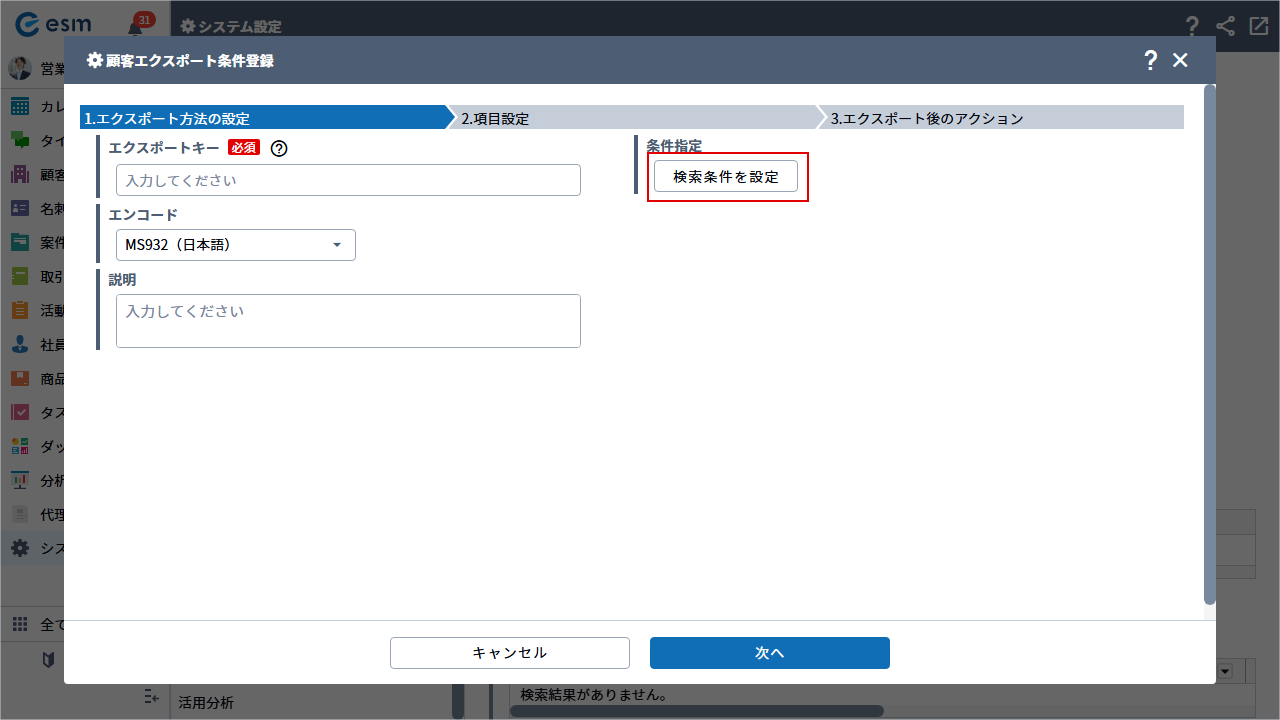Click the system settings gear in sidebar

click(20, 548)
